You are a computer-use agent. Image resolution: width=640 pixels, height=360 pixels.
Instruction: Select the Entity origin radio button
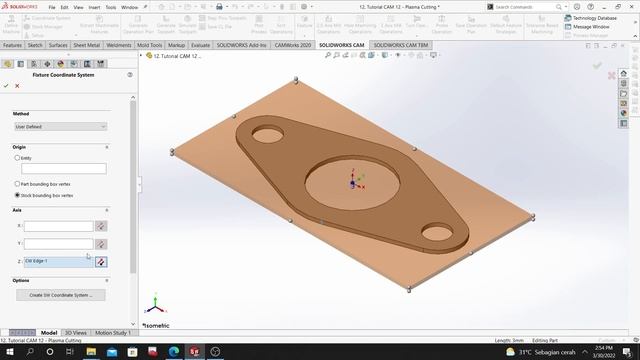pyautogui.click(x=17, y=158)
